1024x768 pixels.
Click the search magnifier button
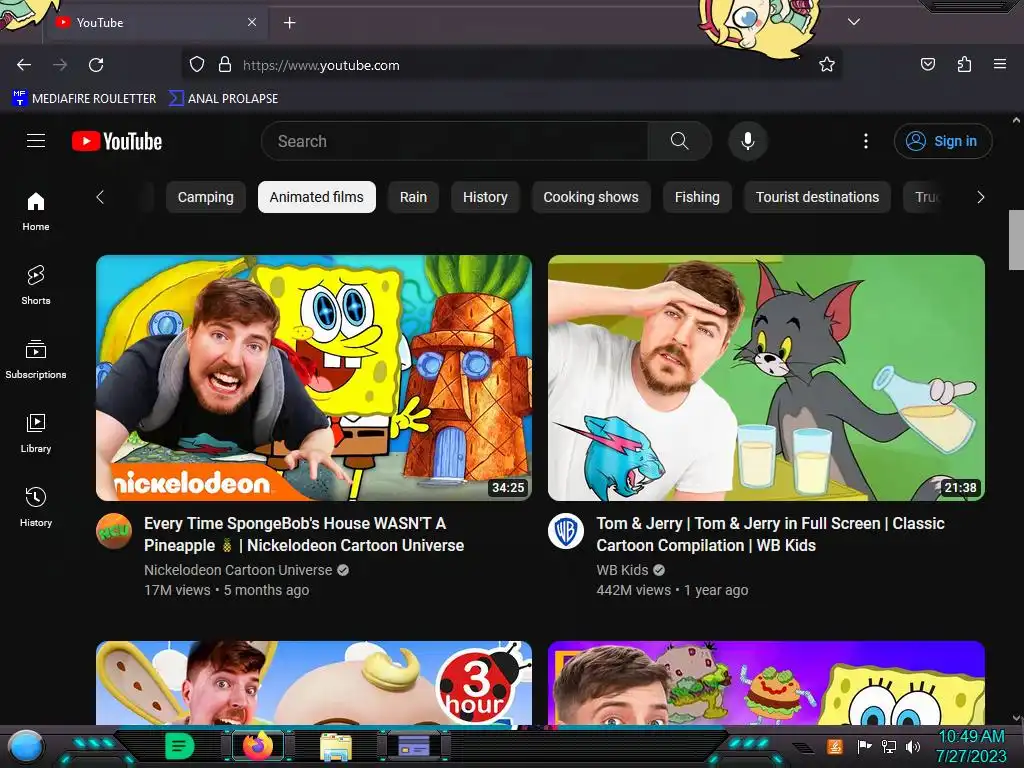pos(679,141)
